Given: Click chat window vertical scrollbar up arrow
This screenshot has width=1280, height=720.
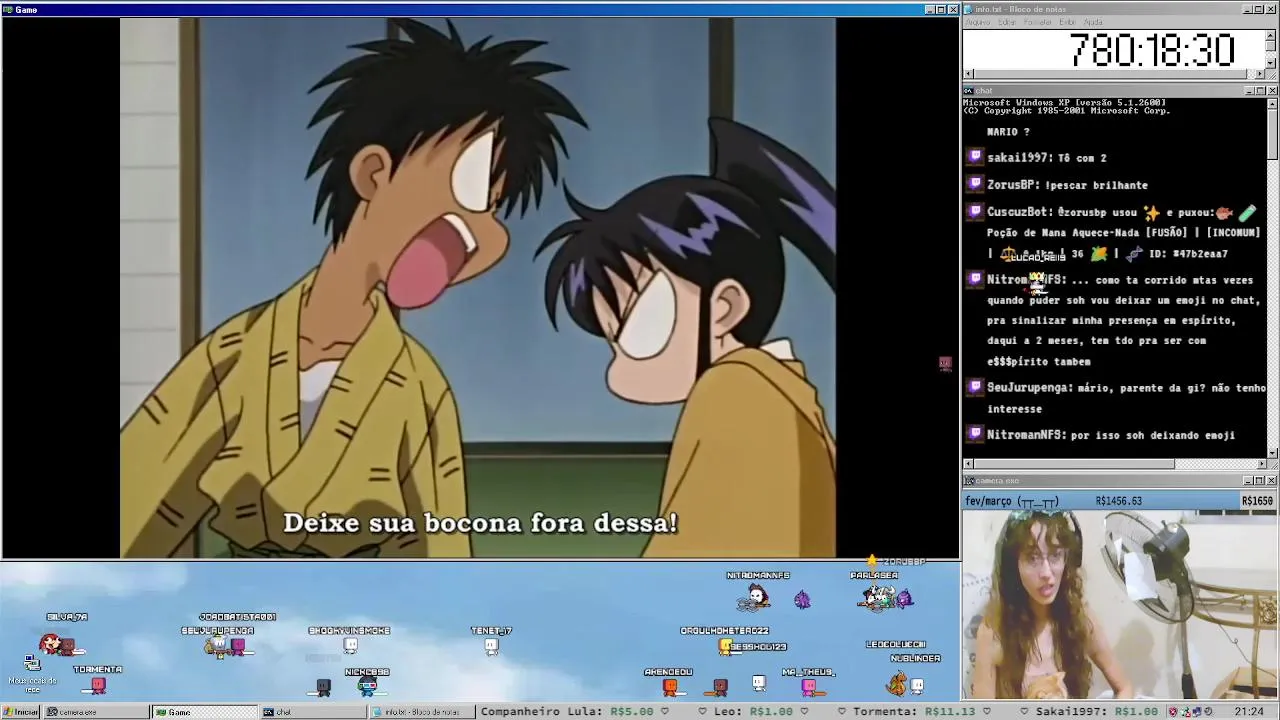Looking at the screenshot, I should [x=1272, y=103].
